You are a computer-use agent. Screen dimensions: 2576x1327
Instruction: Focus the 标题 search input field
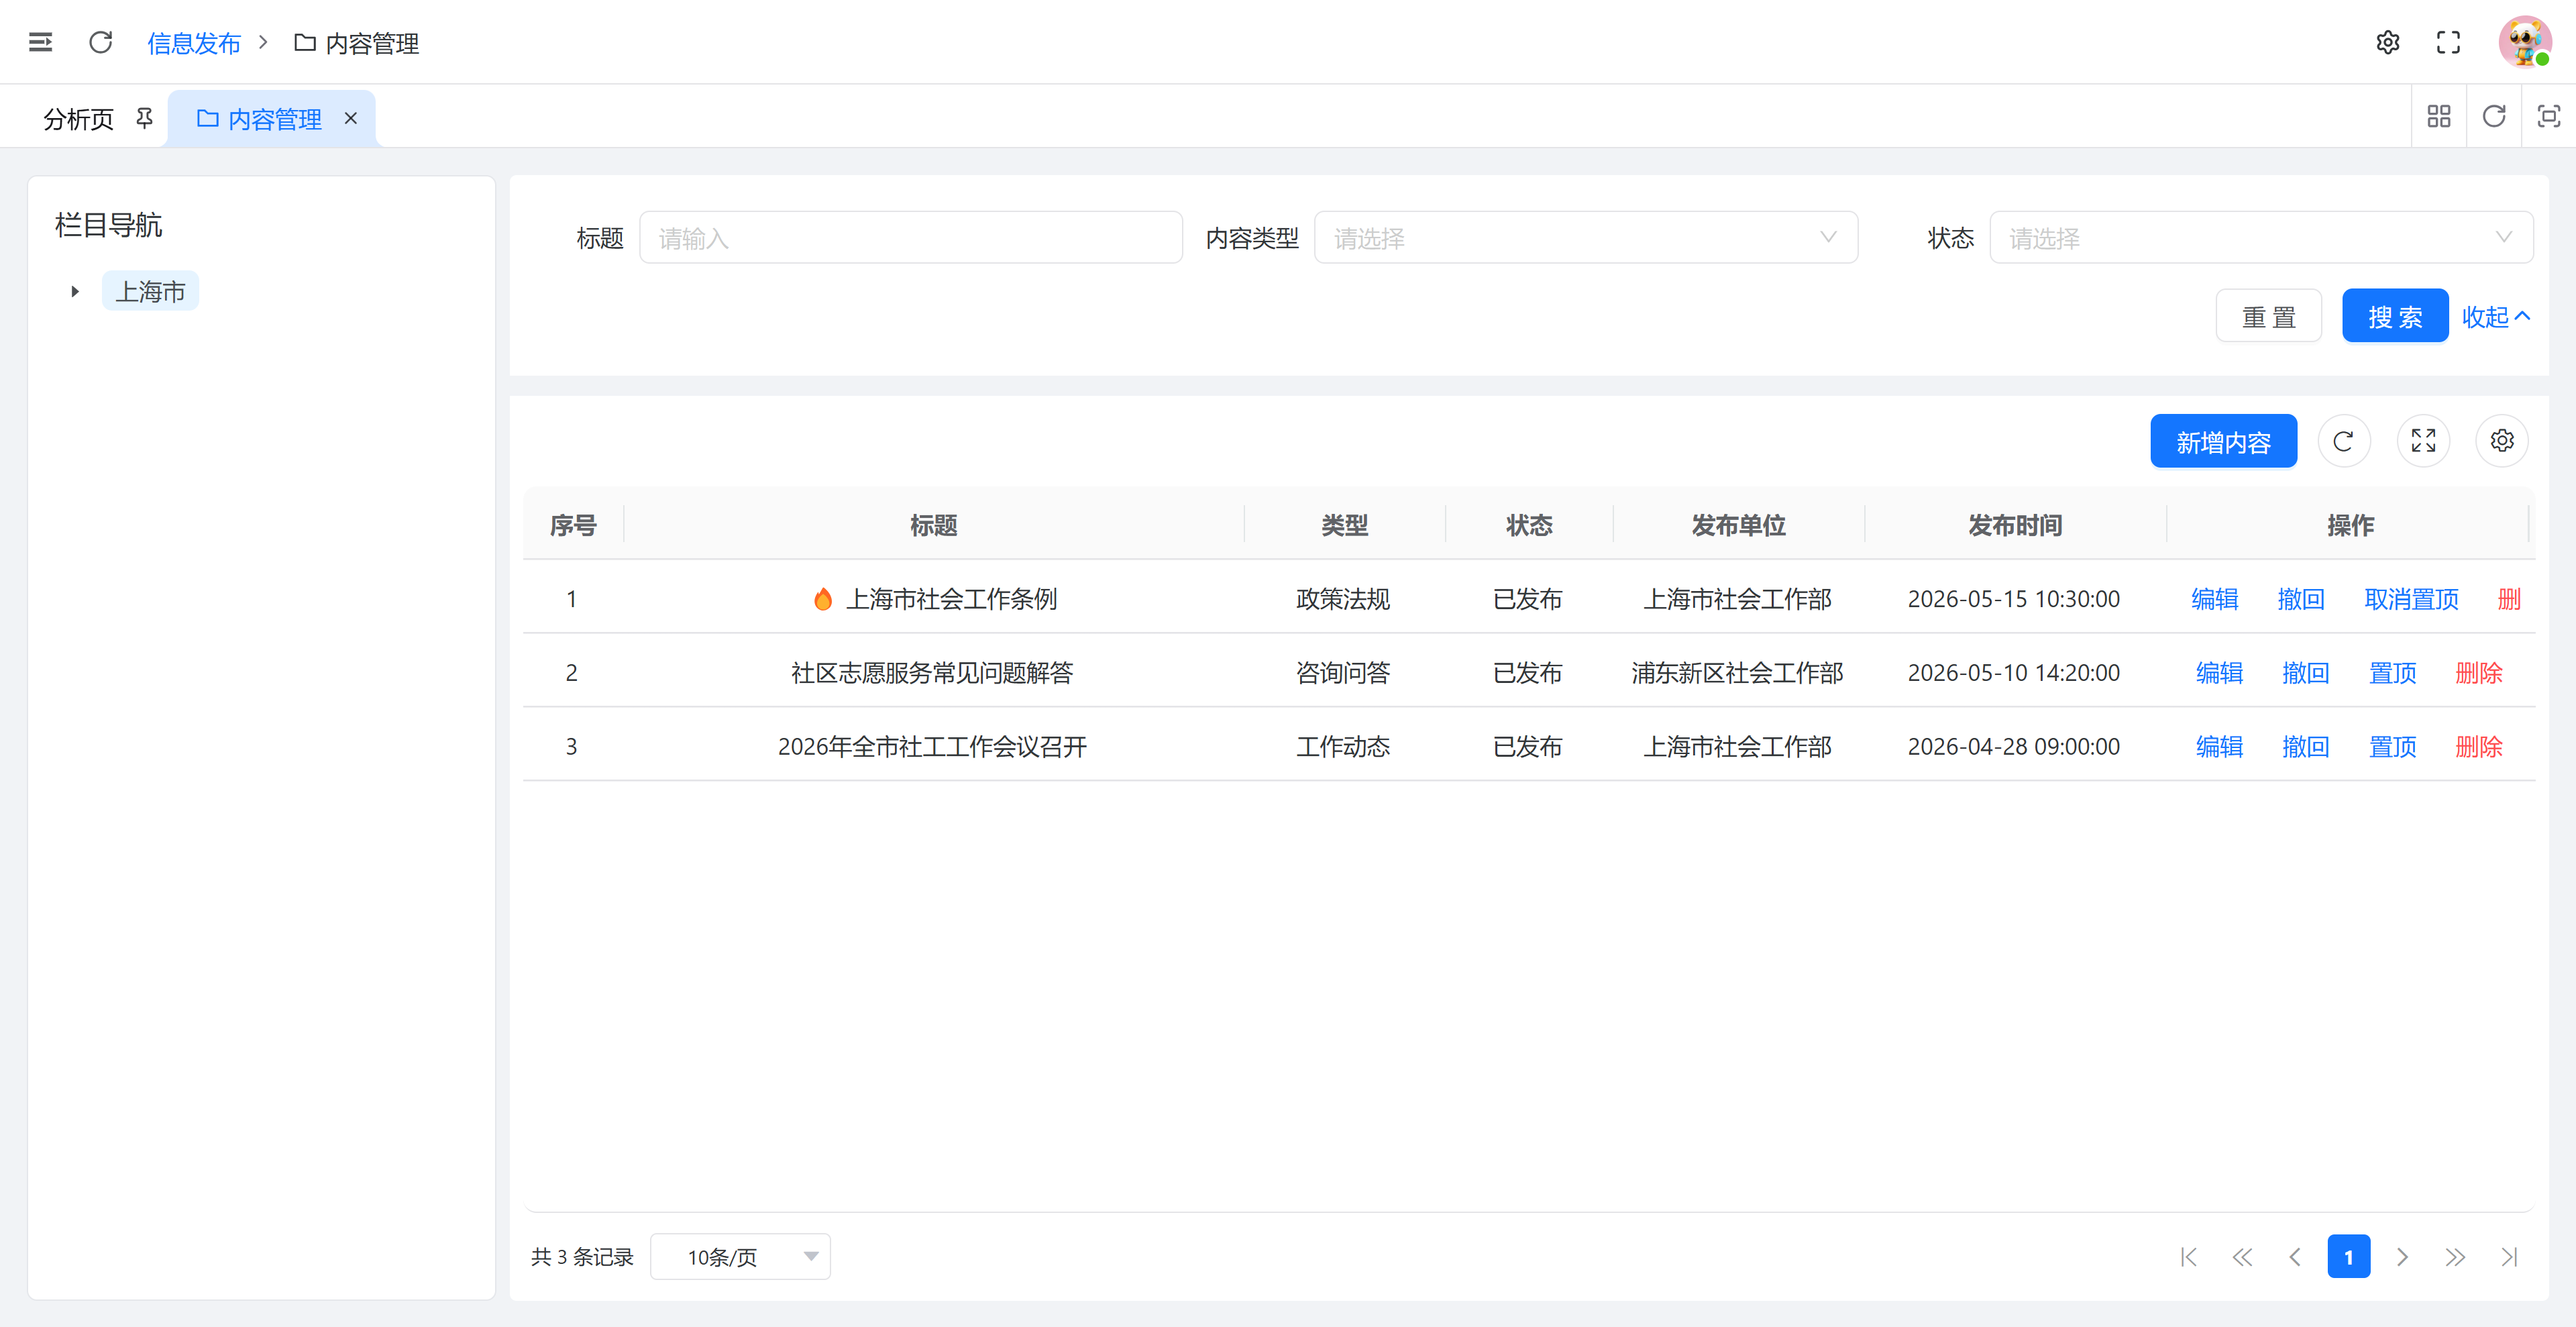[x=911, y=238]
